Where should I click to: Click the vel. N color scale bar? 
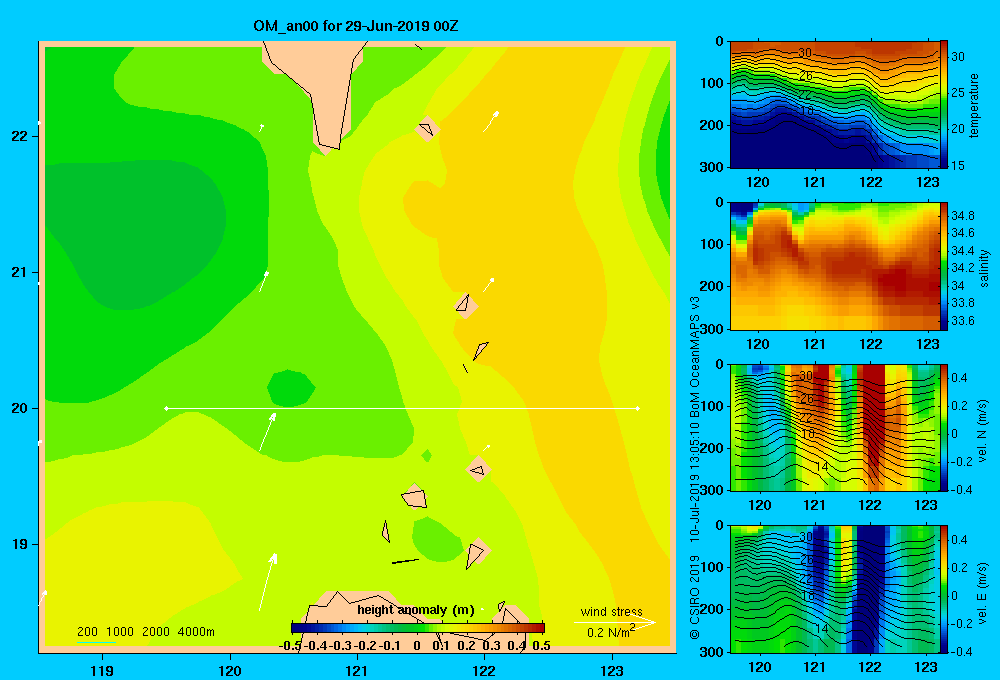point(944,427)
